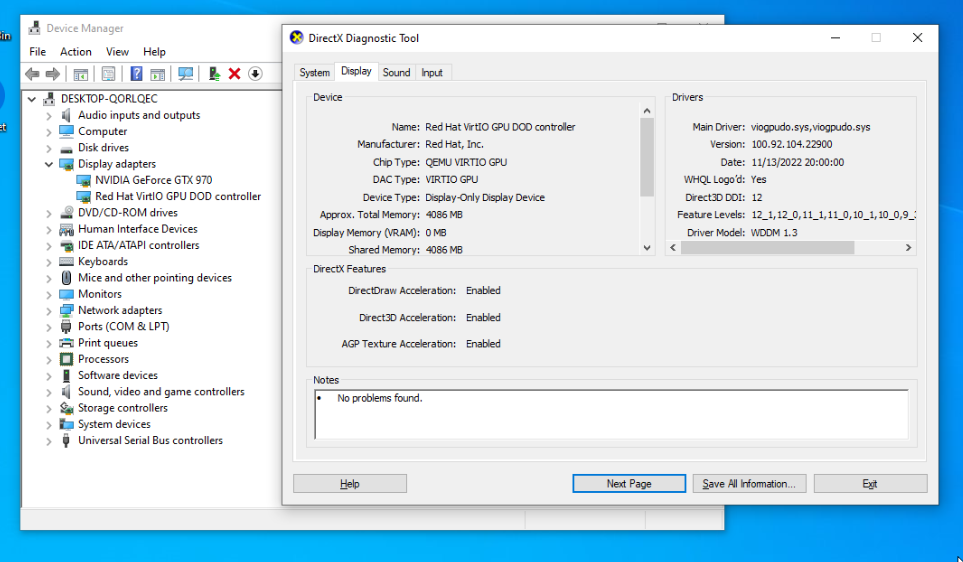Click the Help question mark toolbar icon
Screen dimensions: 963x562
(136, 74)
